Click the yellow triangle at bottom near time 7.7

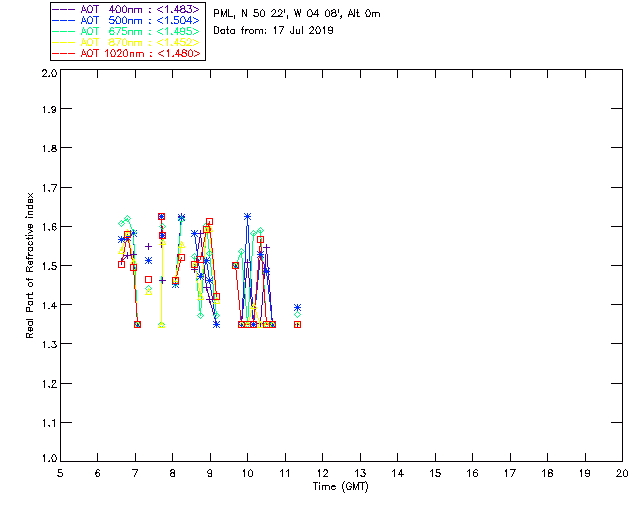[x=161, y=324]
